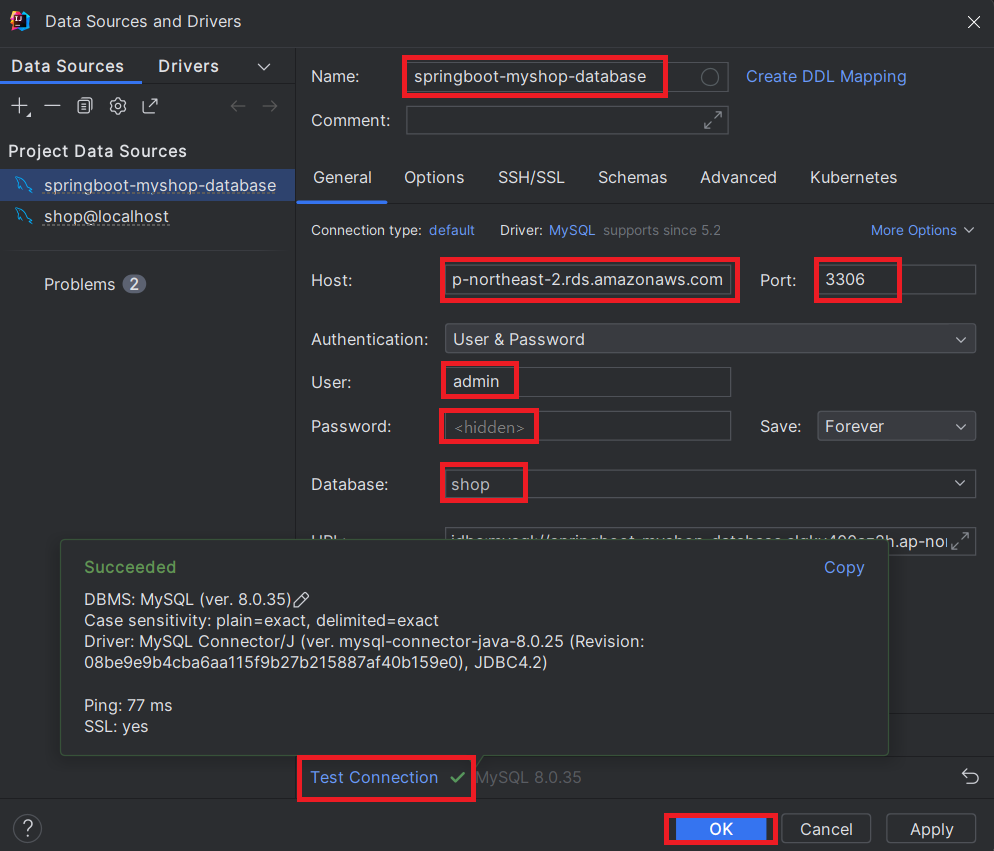994x851 pixels.
Task: Add a new data source with plus icon
Action: [20, 106]
